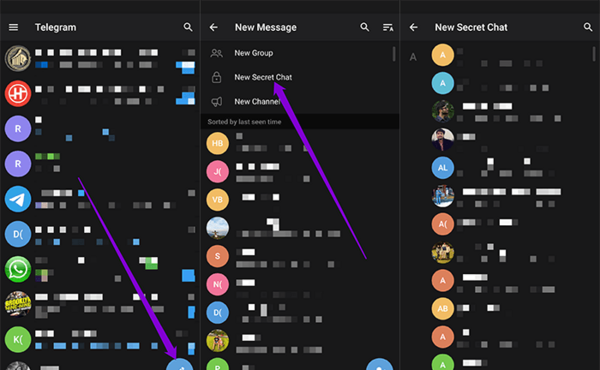The image size is (600, 370).
Task: Tap the compose pencil floating button
Action: pyautogui.click(x=180, y=365)
